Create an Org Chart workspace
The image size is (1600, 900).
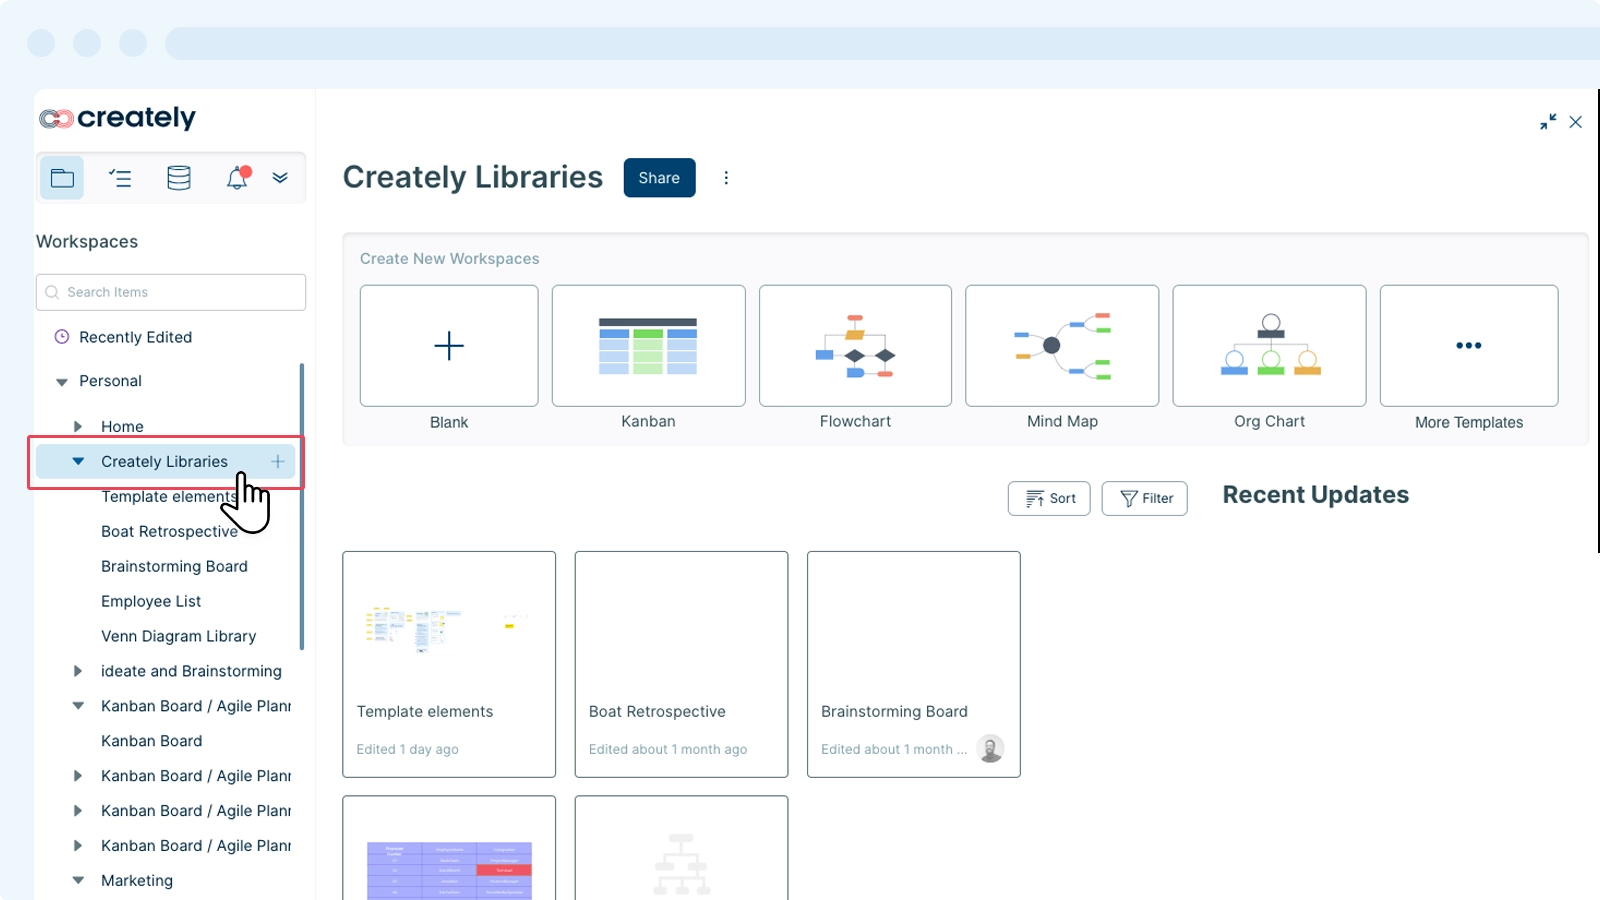(x=1269, y=346)
